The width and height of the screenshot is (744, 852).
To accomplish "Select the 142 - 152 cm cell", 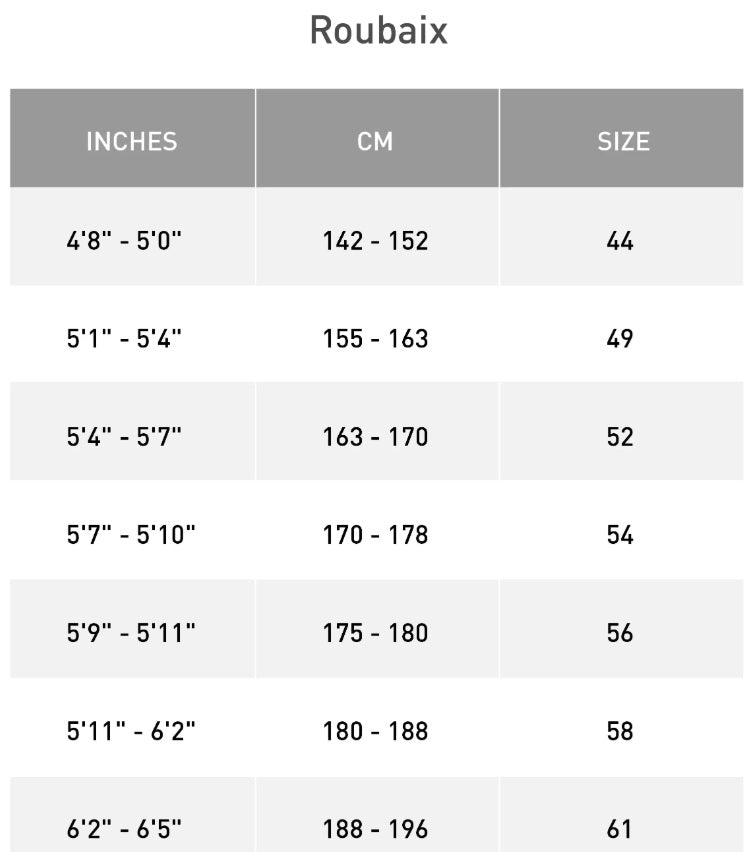I will [375, 241].
